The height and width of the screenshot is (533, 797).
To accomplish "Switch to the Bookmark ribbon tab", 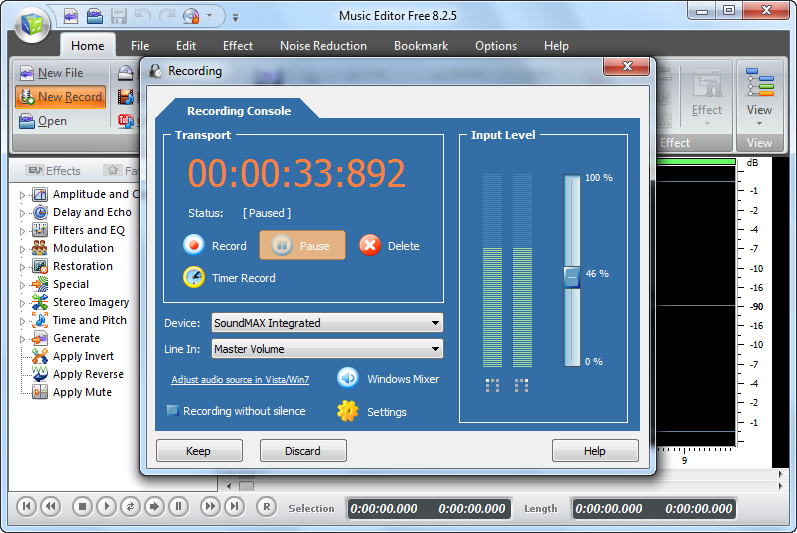I will tap(421, 46).
